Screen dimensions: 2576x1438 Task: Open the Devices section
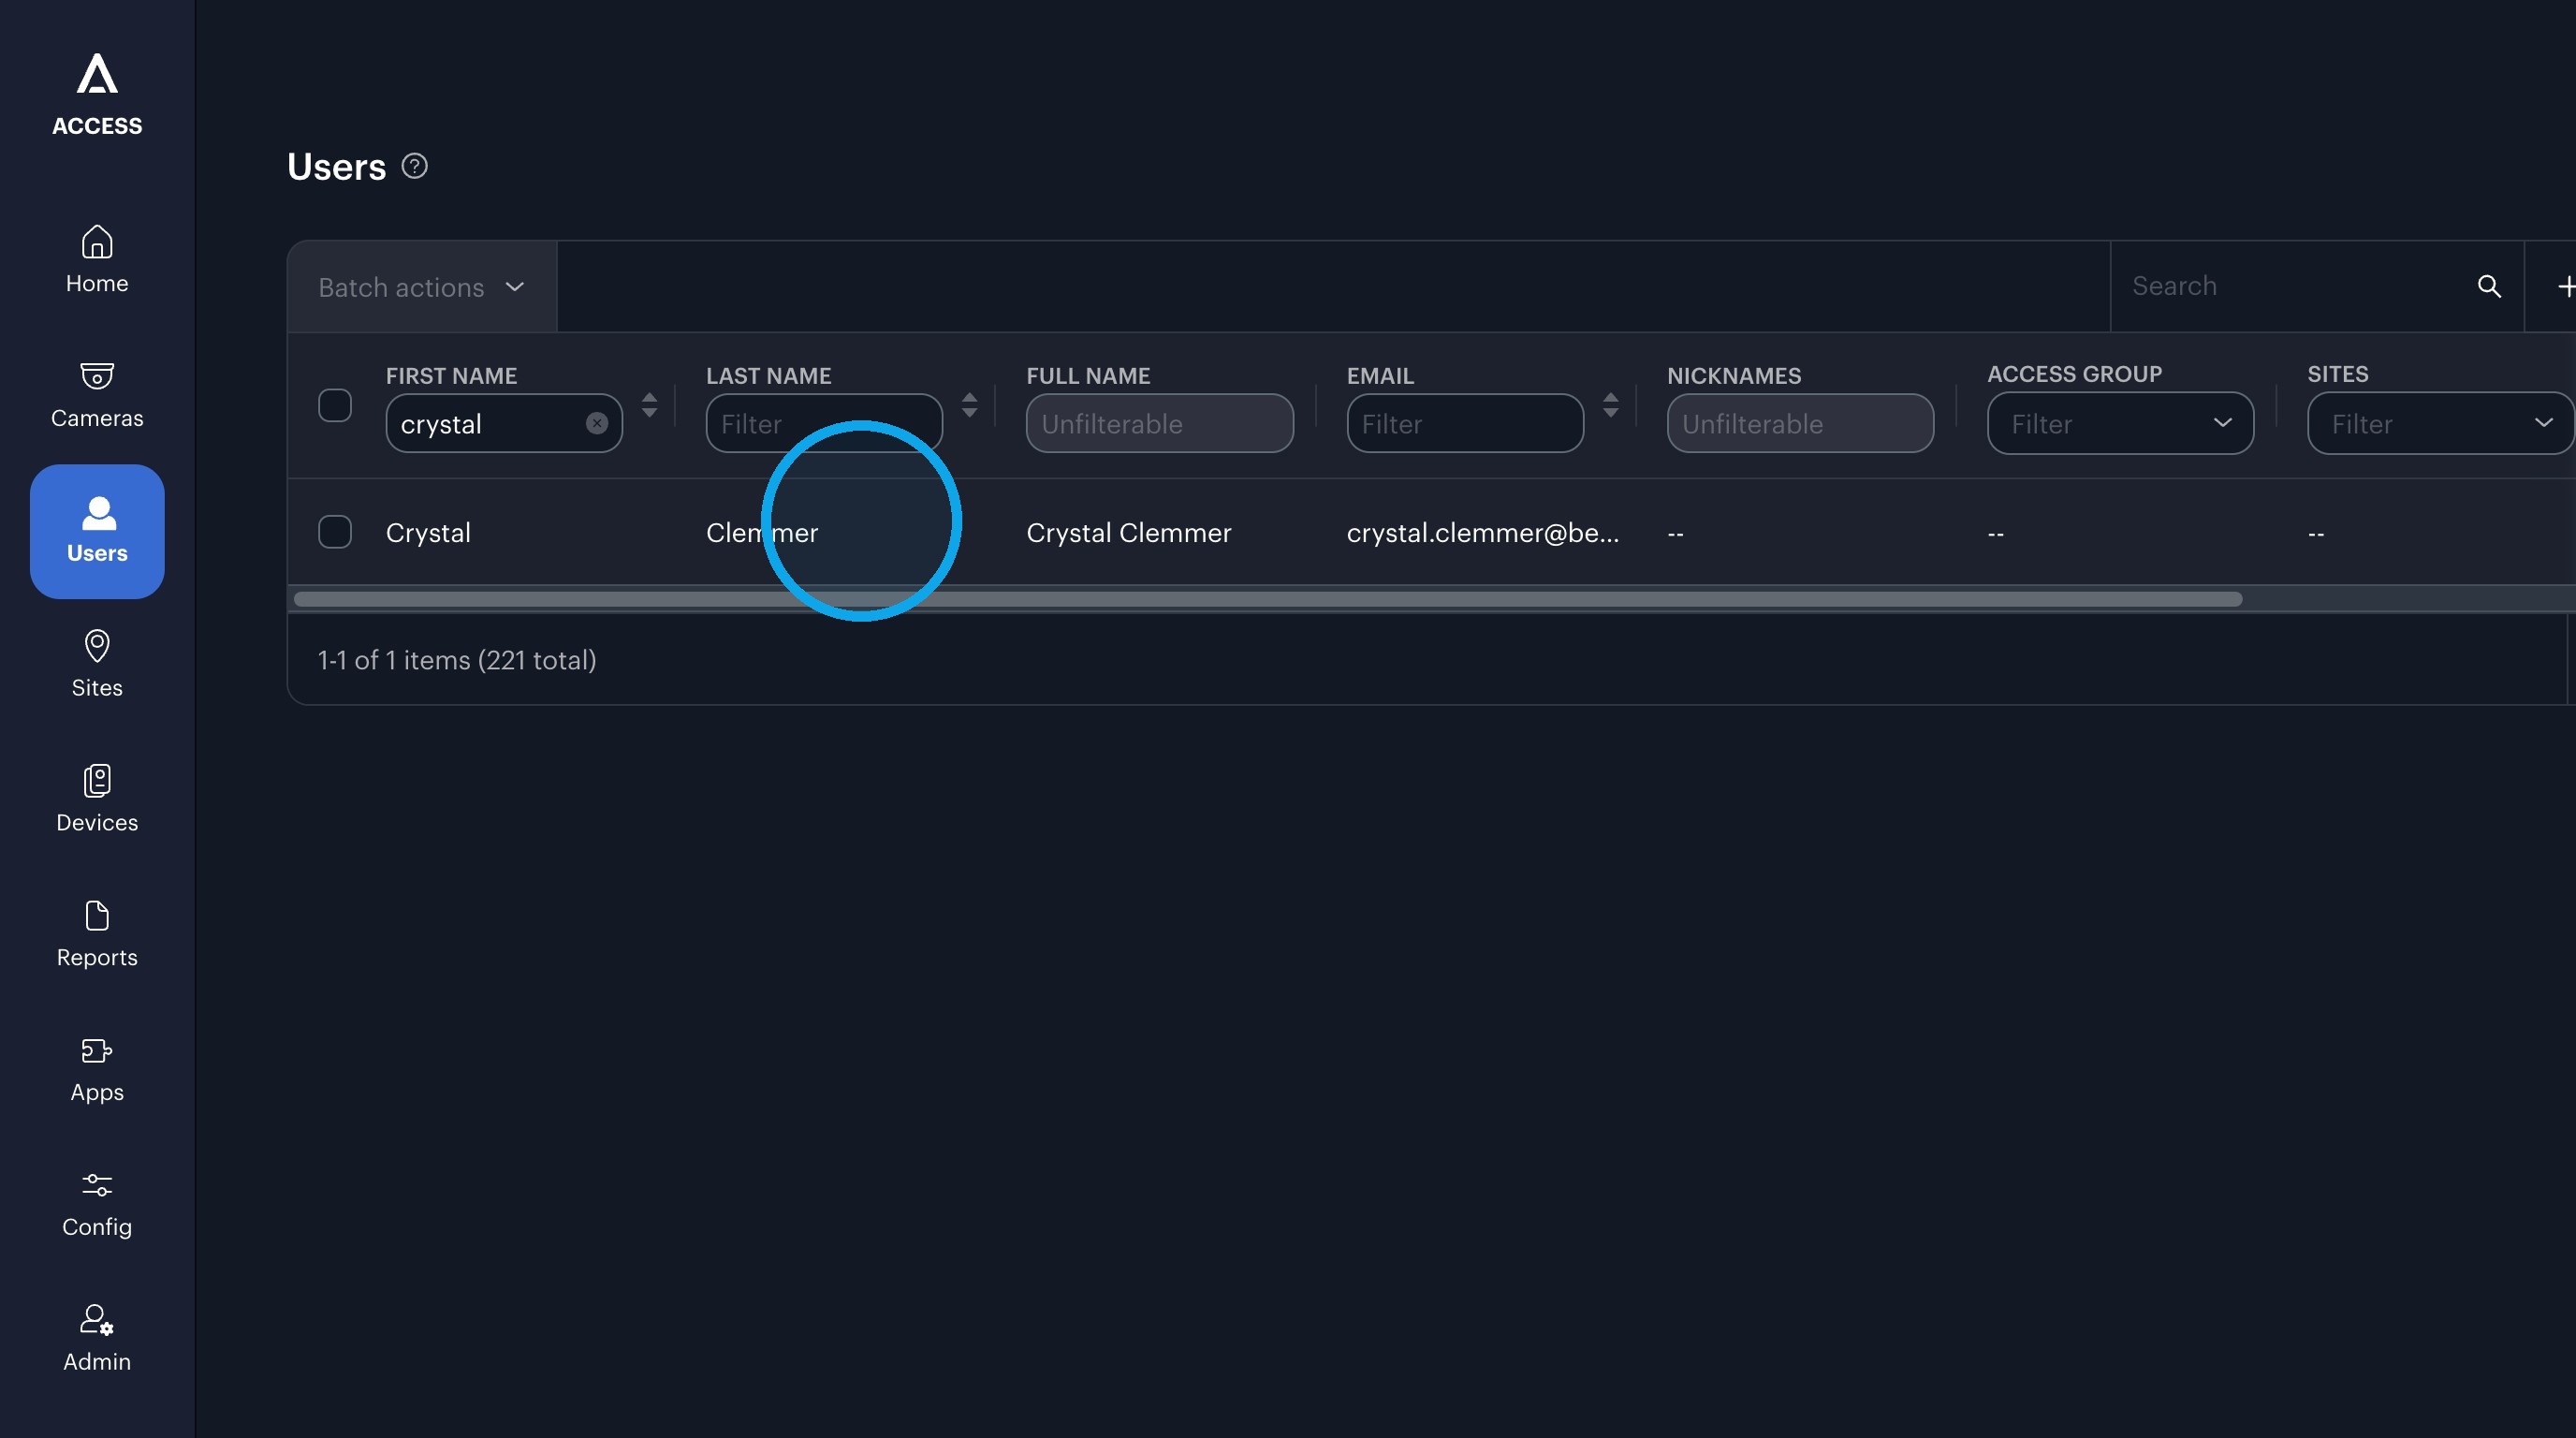coord(97,799)
